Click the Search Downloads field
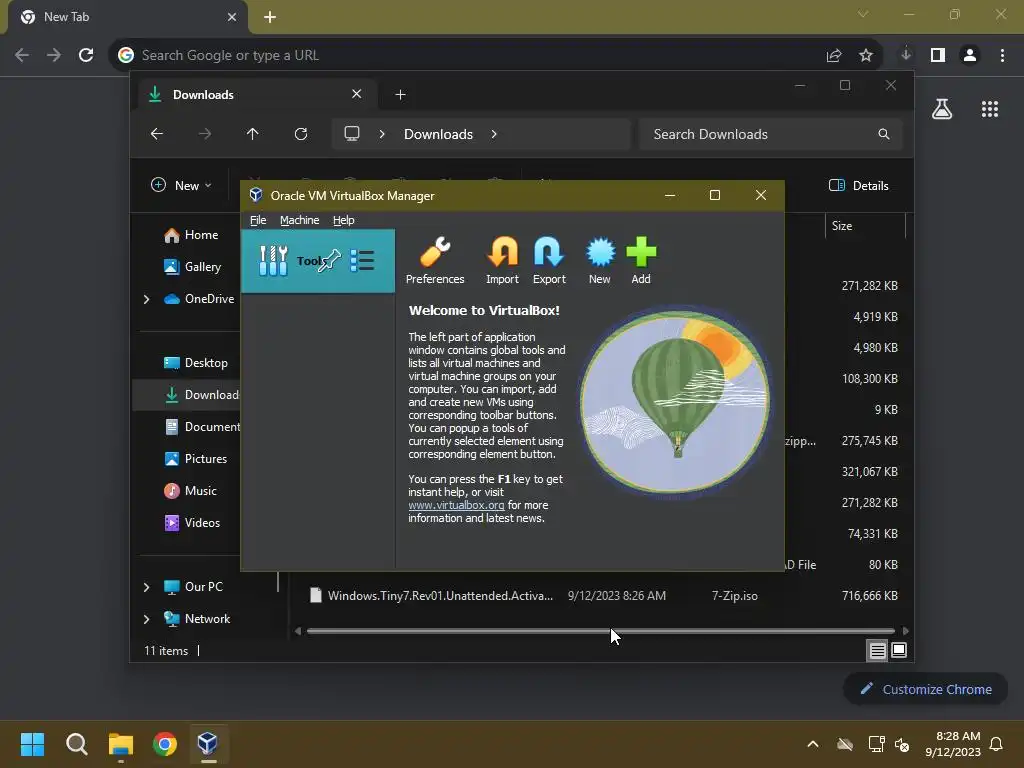This screenshot has width=1024, height=768. click(x=771, y=134)
